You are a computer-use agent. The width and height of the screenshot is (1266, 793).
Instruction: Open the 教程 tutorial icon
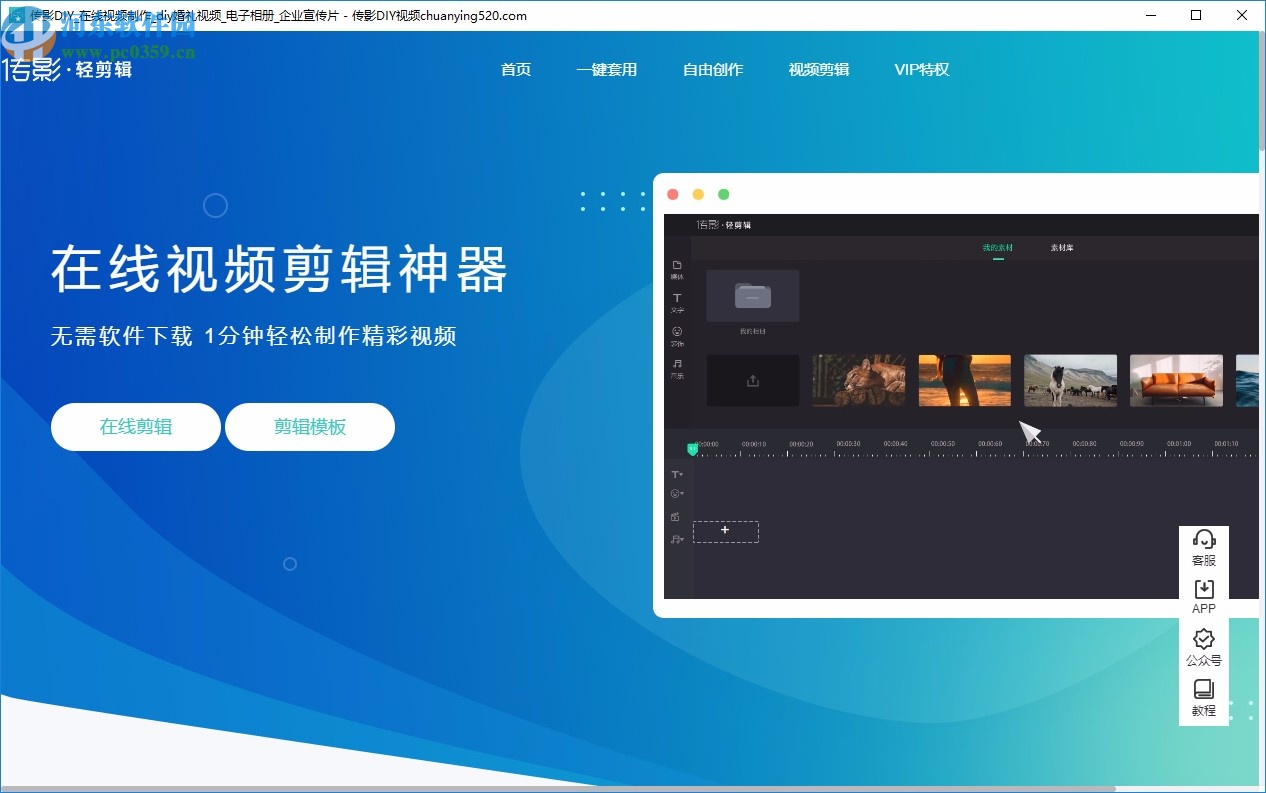[1203, 689]
